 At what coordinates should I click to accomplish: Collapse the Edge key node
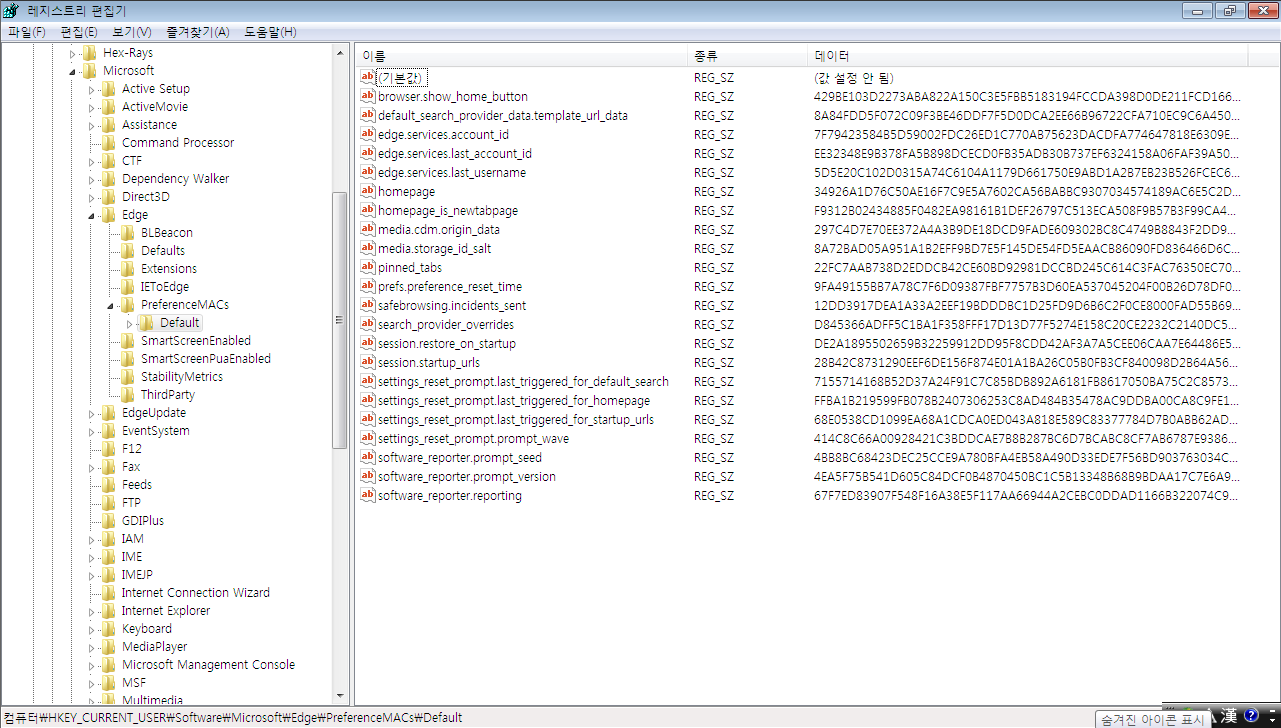pyautogui.click(x=92, y=216)
